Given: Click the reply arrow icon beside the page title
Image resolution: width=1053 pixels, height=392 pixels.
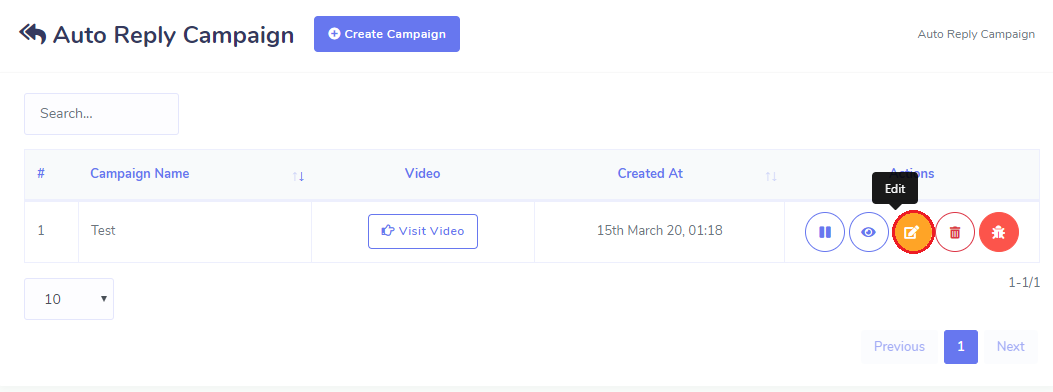Looking at the screenshot, I should pyautogui.click(x=32, y=34).
